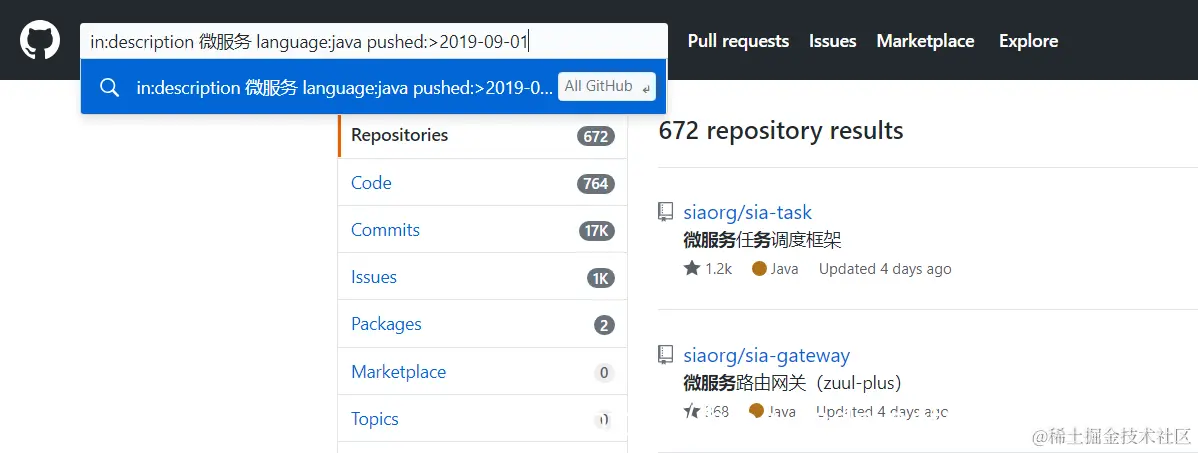Select the Packages results filter
Viewport: 1198px width, 453px height.
pos(482,325)
